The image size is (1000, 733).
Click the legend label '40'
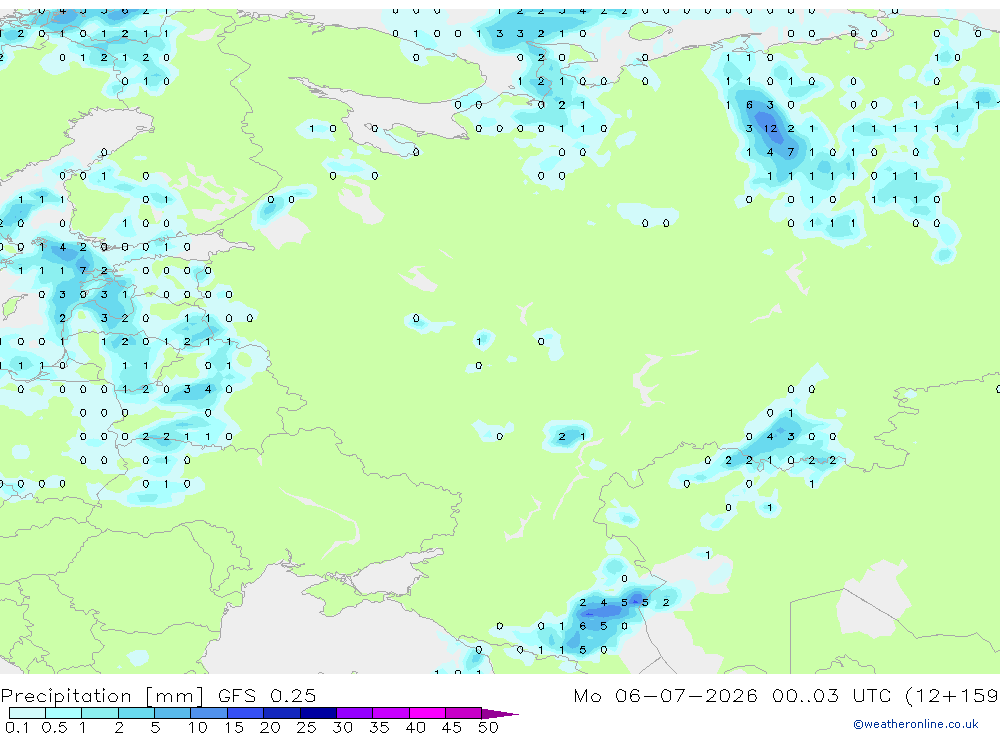tap(415, 727)
